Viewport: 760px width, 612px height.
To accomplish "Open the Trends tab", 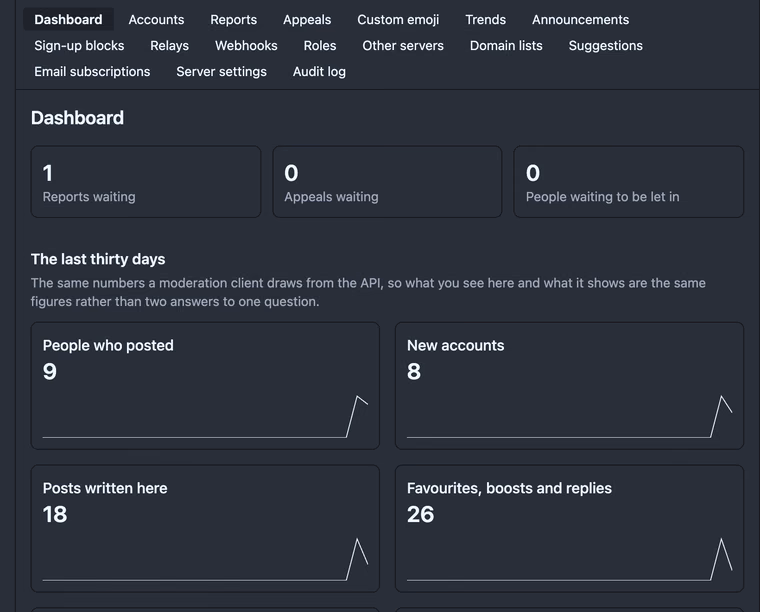I will (x=486, y=19).
